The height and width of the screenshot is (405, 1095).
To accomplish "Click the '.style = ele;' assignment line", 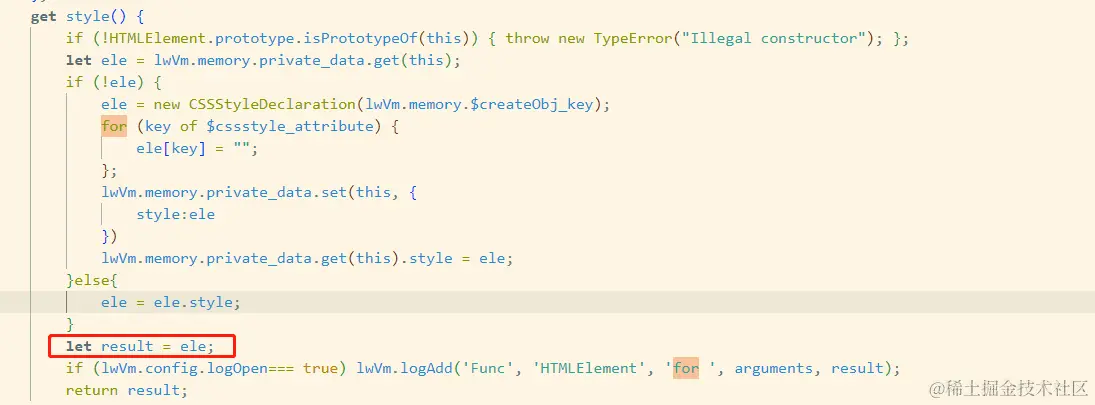I will click(307, 258).
